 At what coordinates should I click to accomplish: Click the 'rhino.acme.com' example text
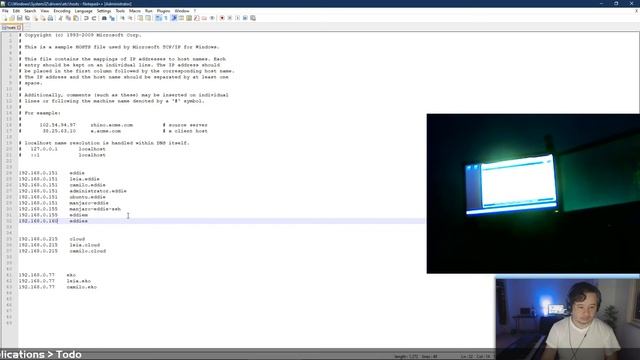click(x=112, y=125)
